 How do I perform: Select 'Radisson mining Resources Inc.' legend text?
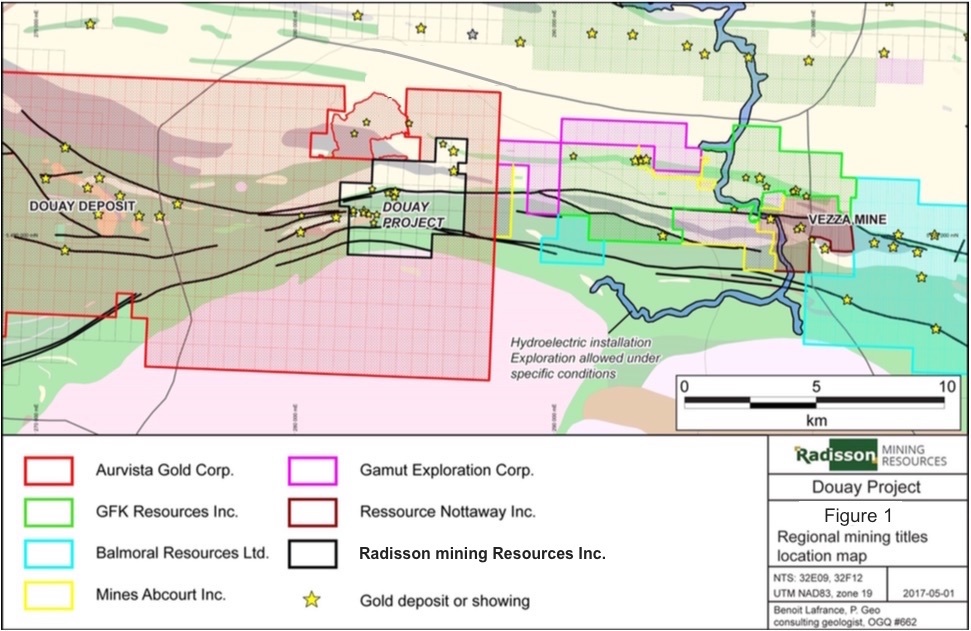coord(482,554)
